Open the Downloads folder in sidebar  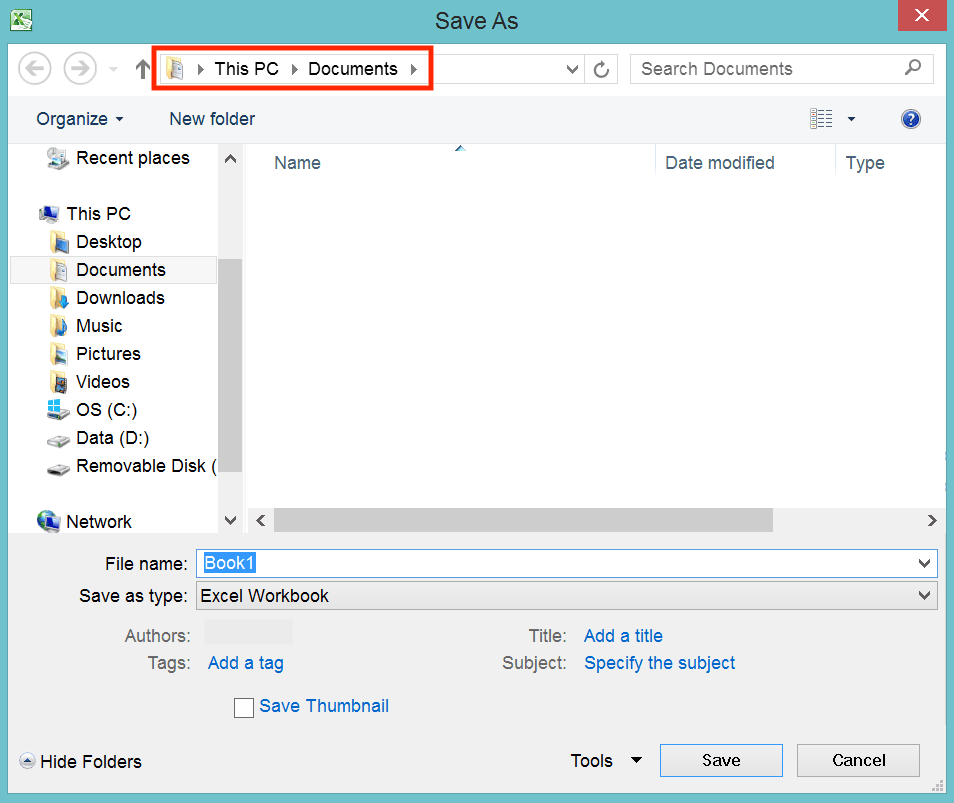point(120,298)
